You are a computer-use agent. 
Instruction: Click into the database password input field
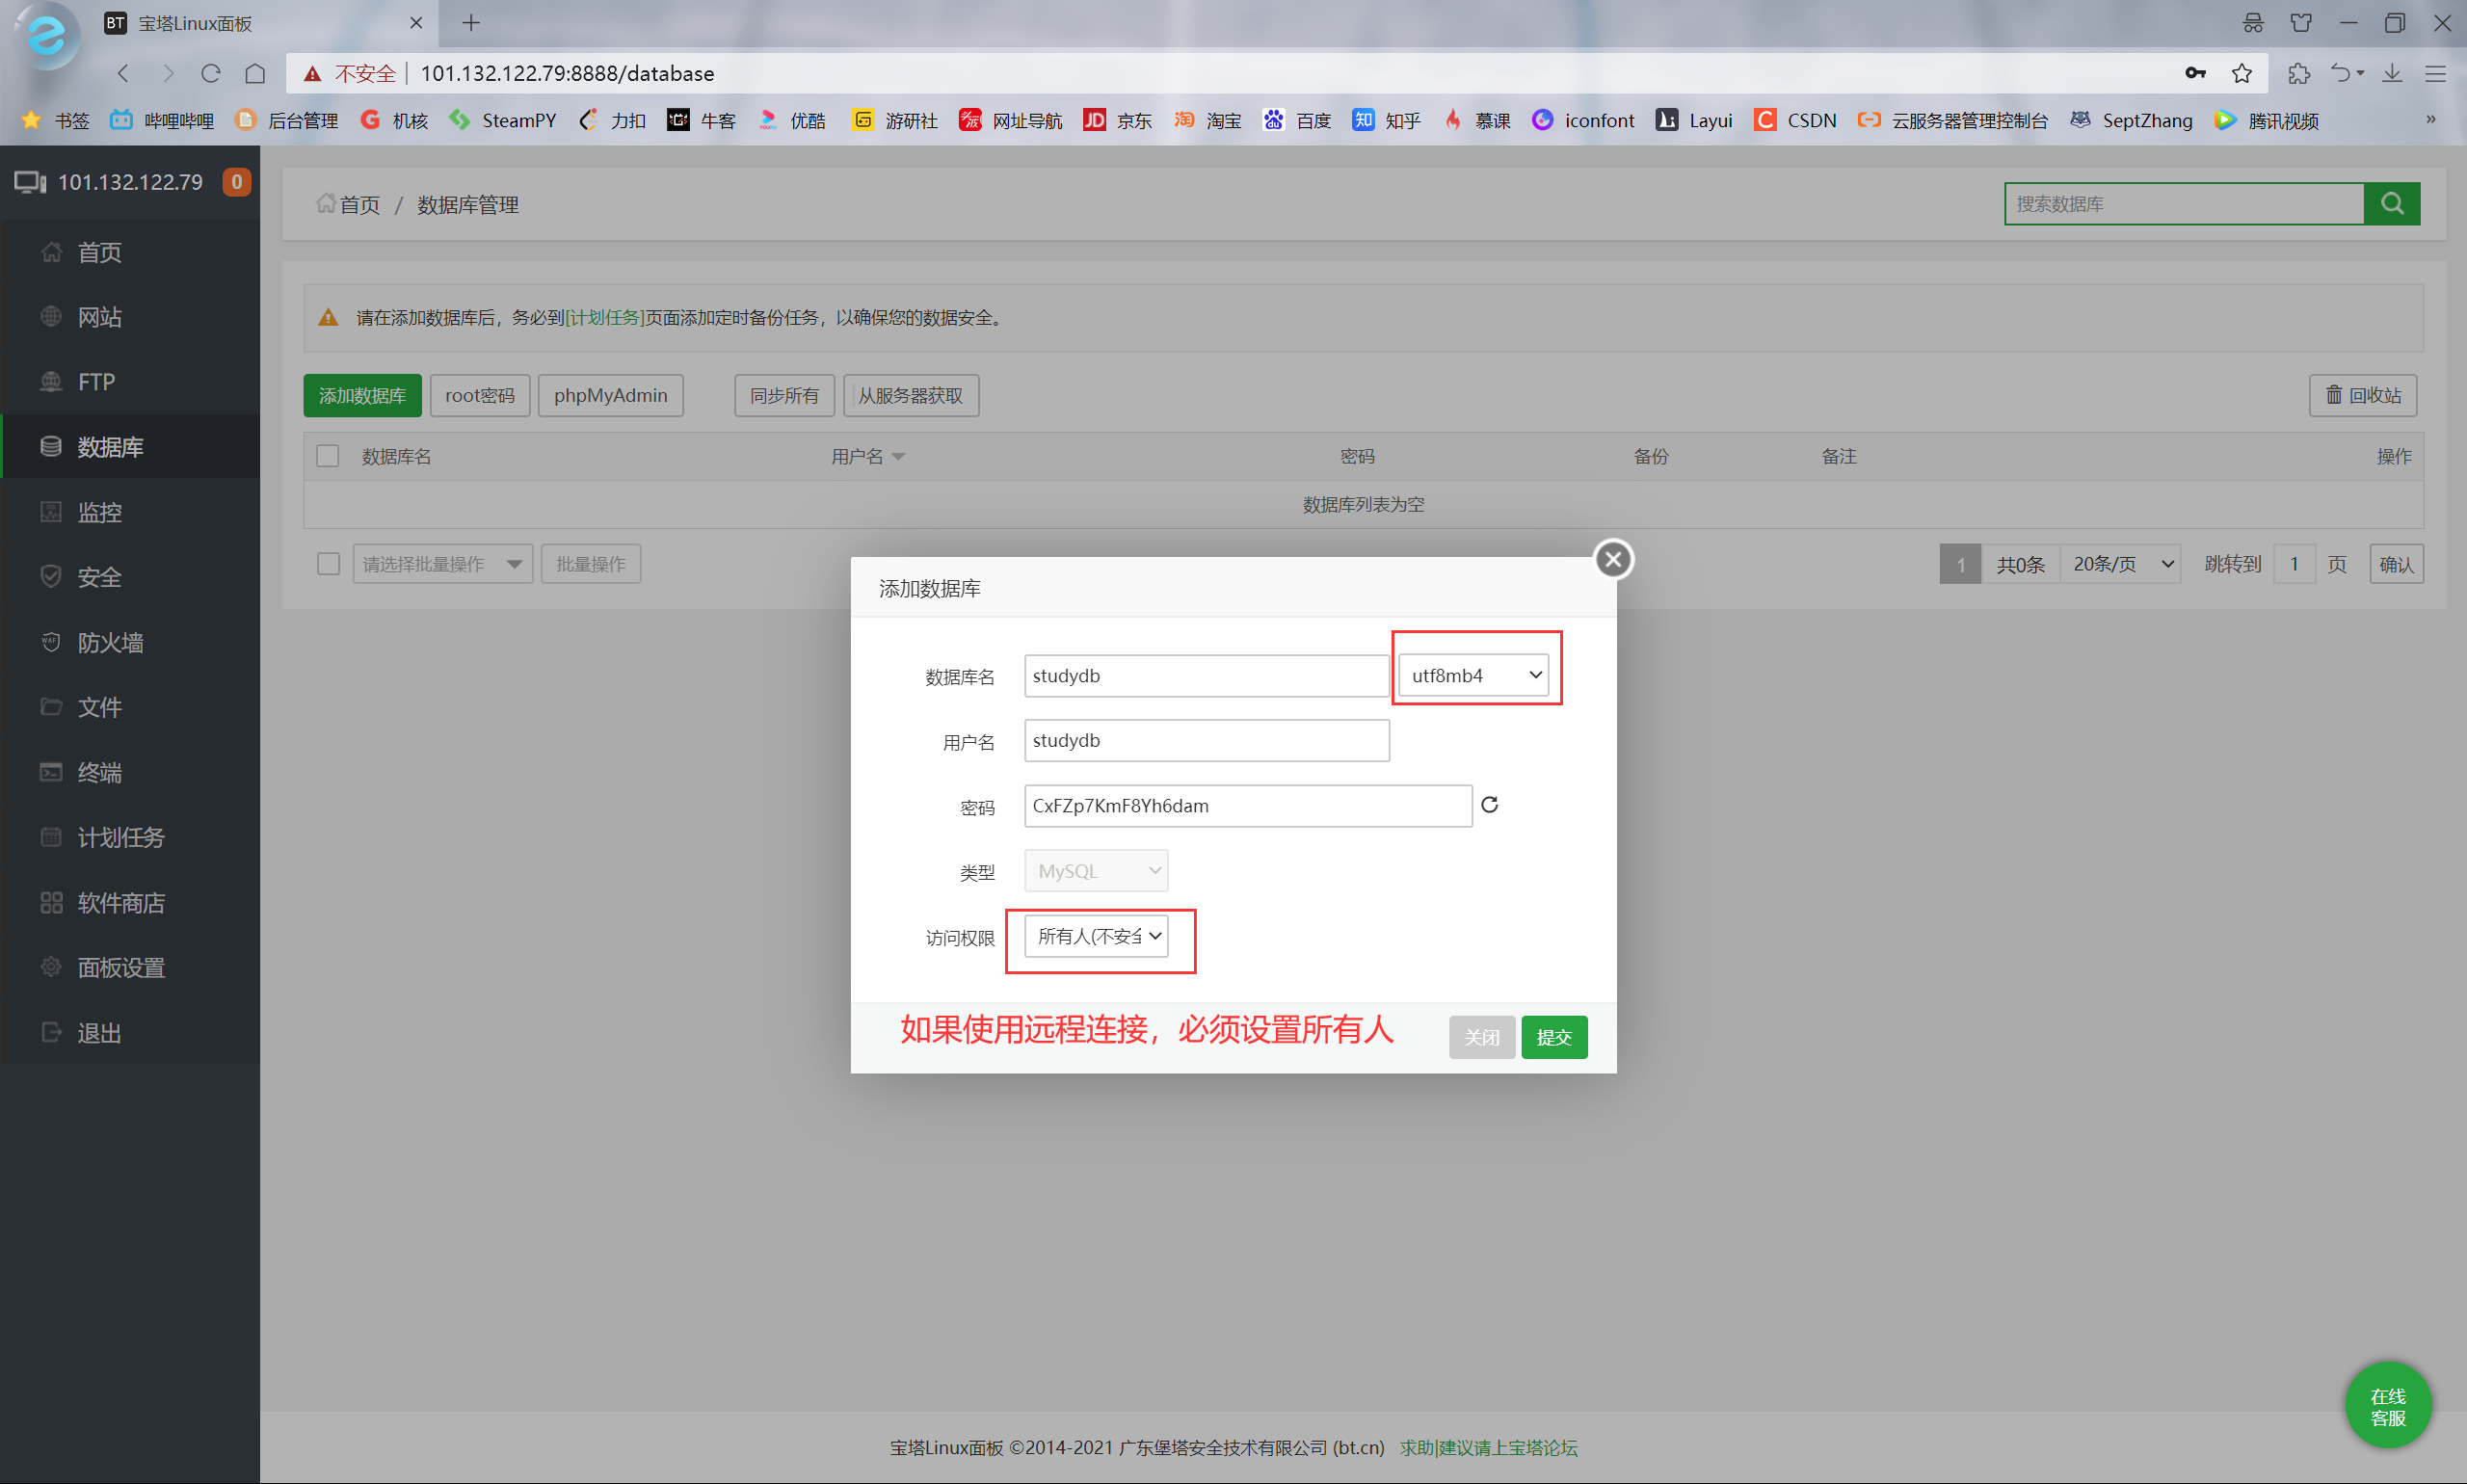(x=1246, y=806)
